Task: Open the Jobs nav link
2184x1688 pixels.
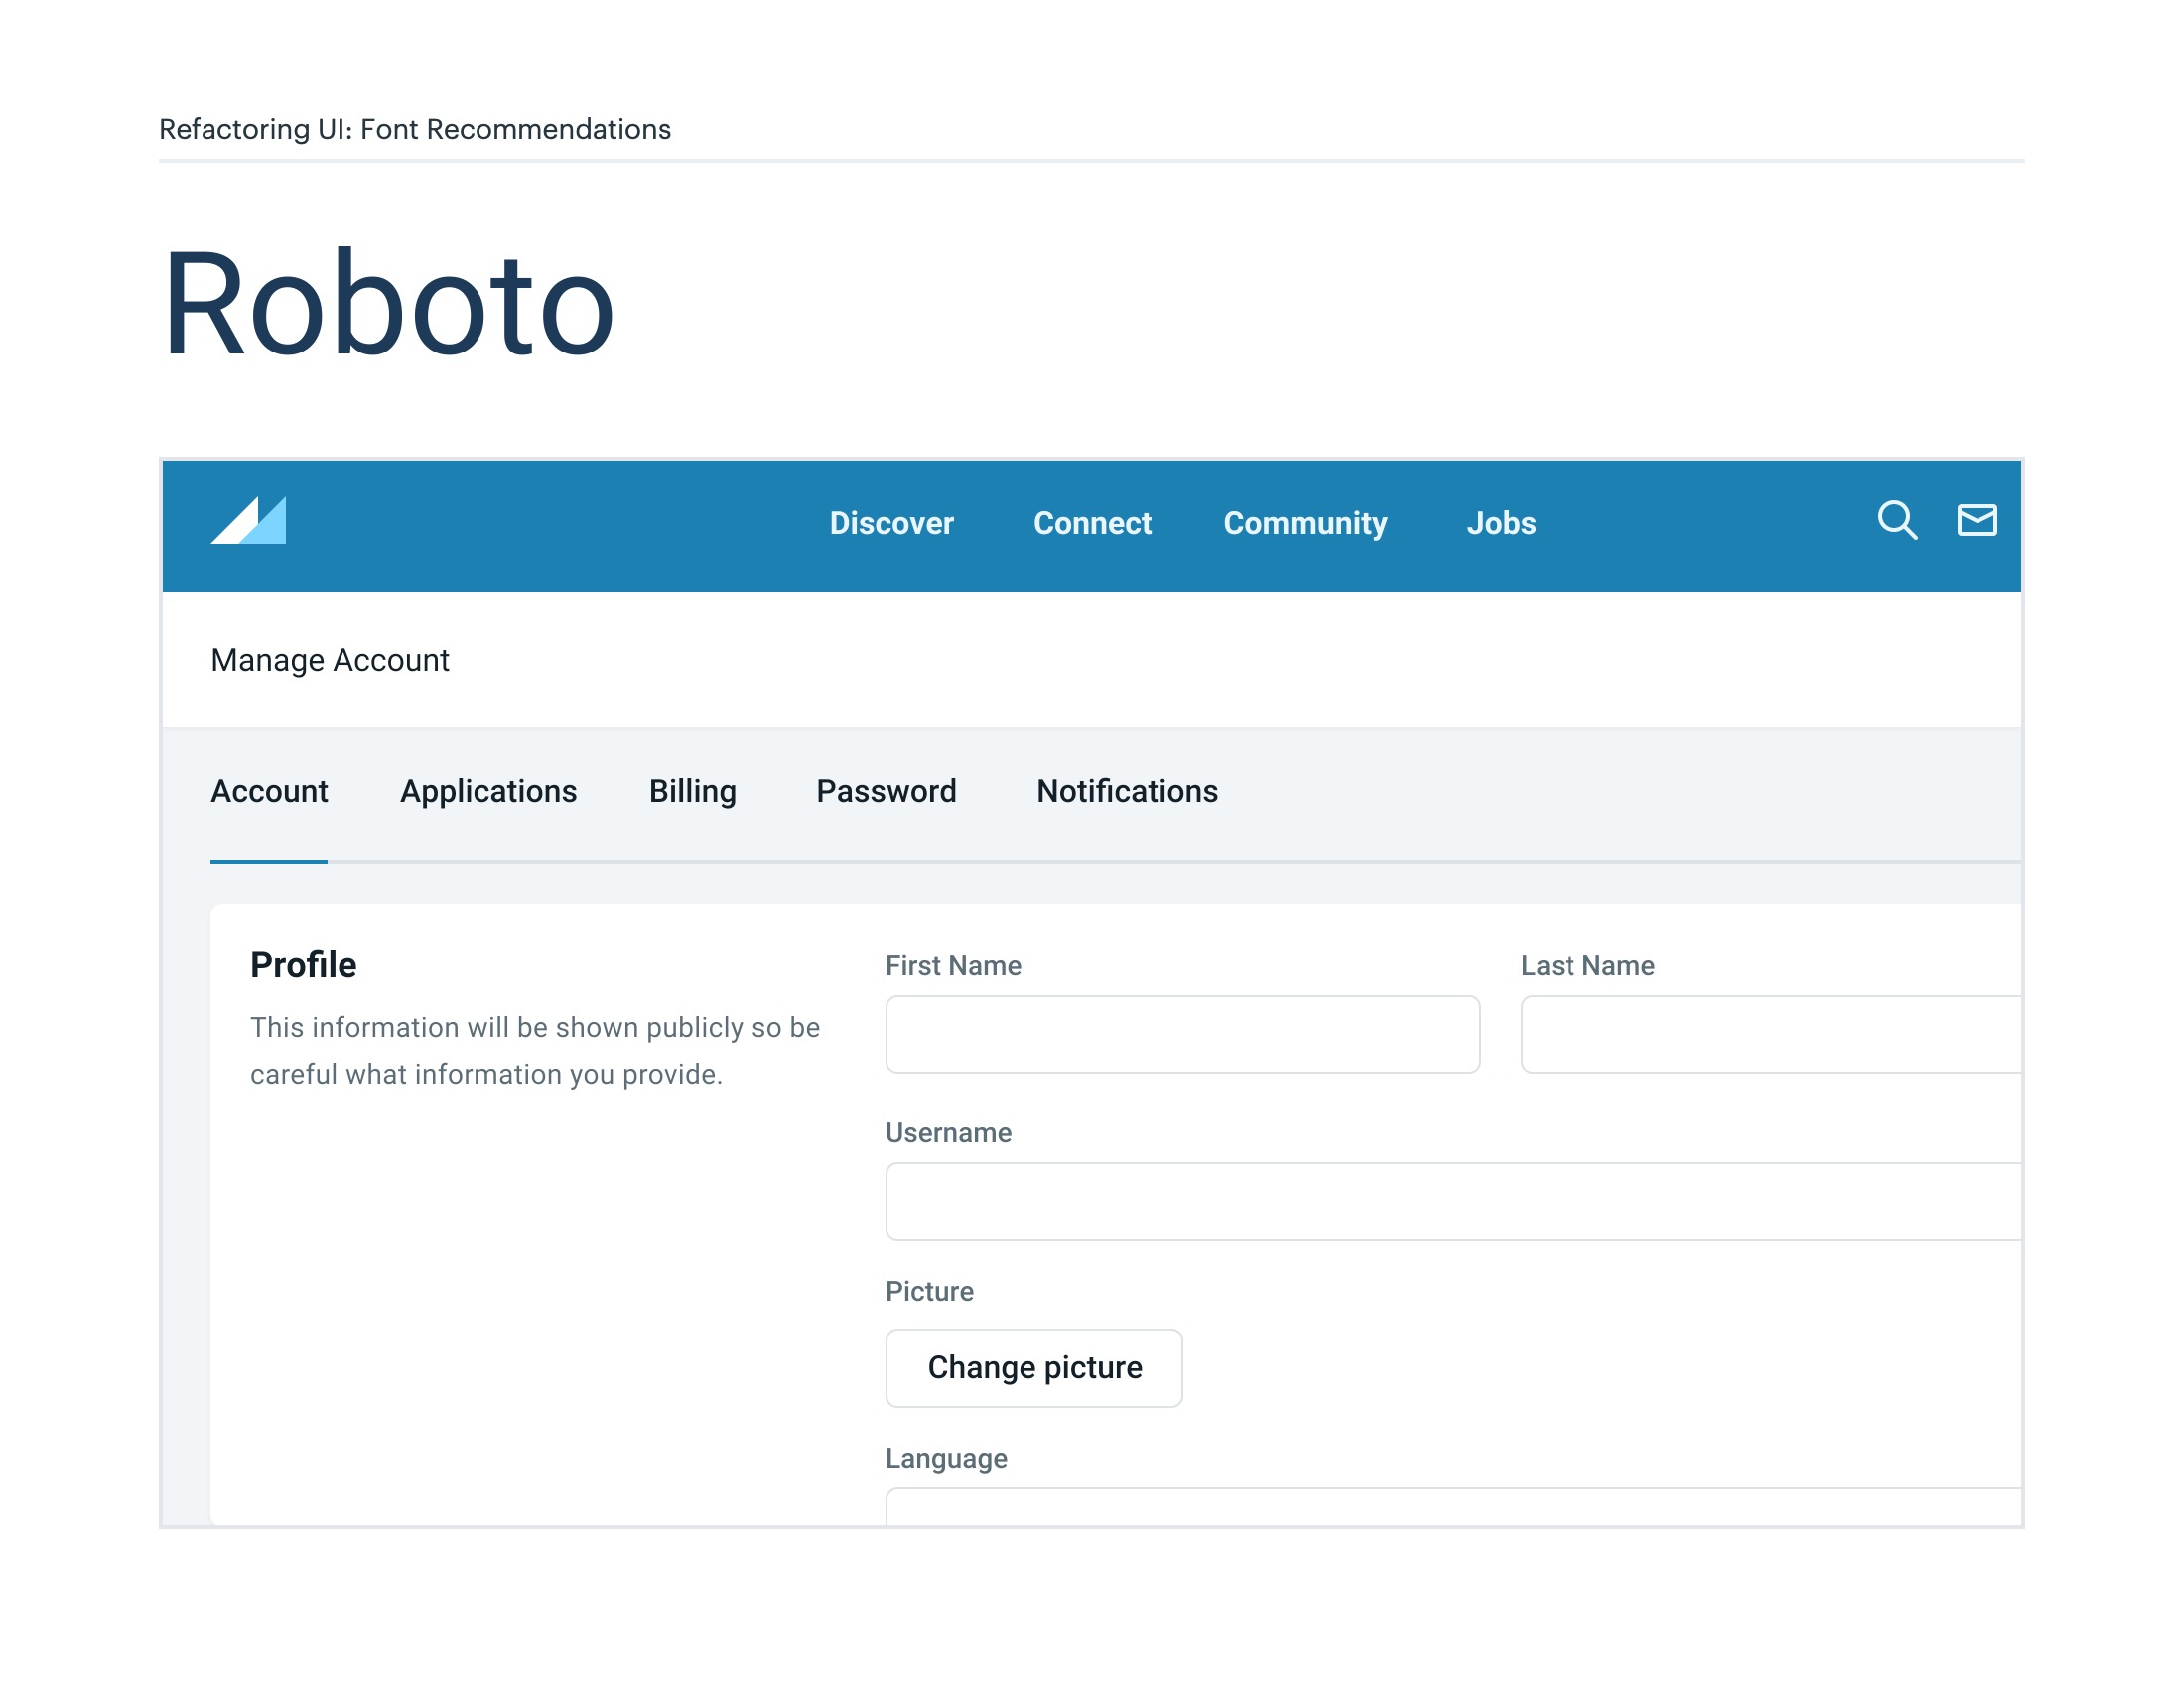Action: click(1500, 523)
